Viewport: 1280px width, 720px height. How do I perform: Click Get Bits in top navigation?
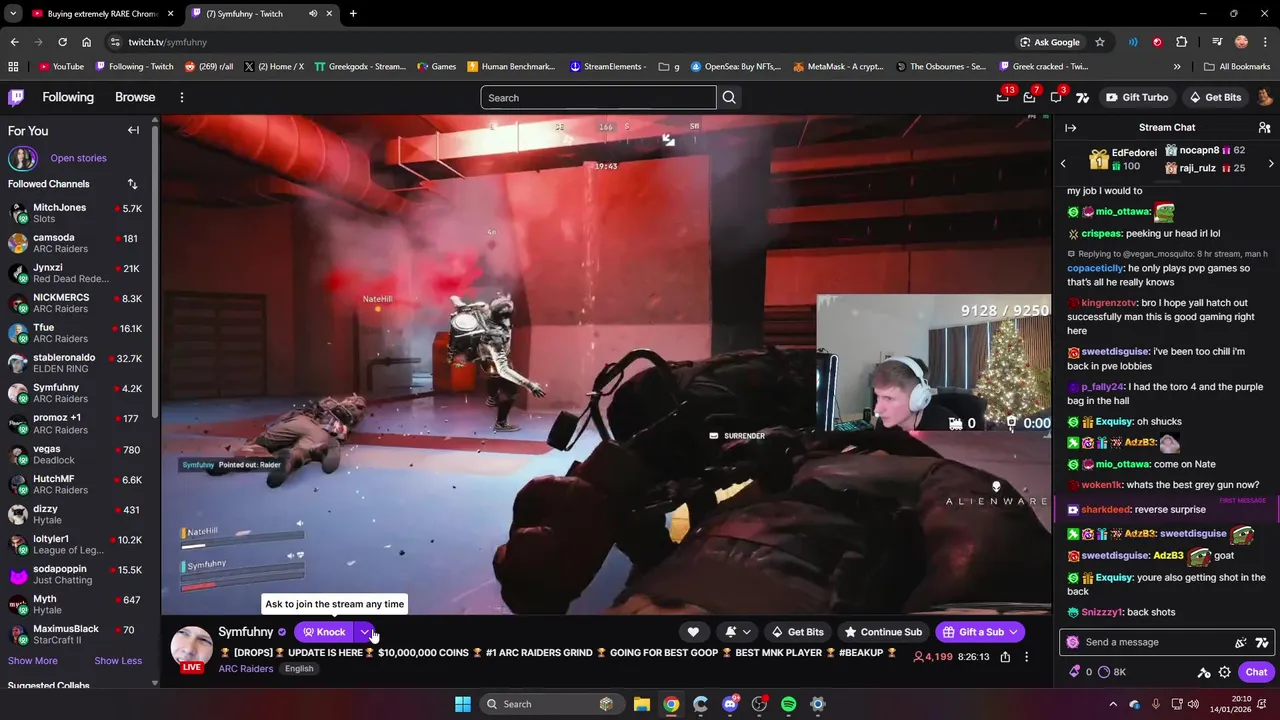pos(1215,97)
